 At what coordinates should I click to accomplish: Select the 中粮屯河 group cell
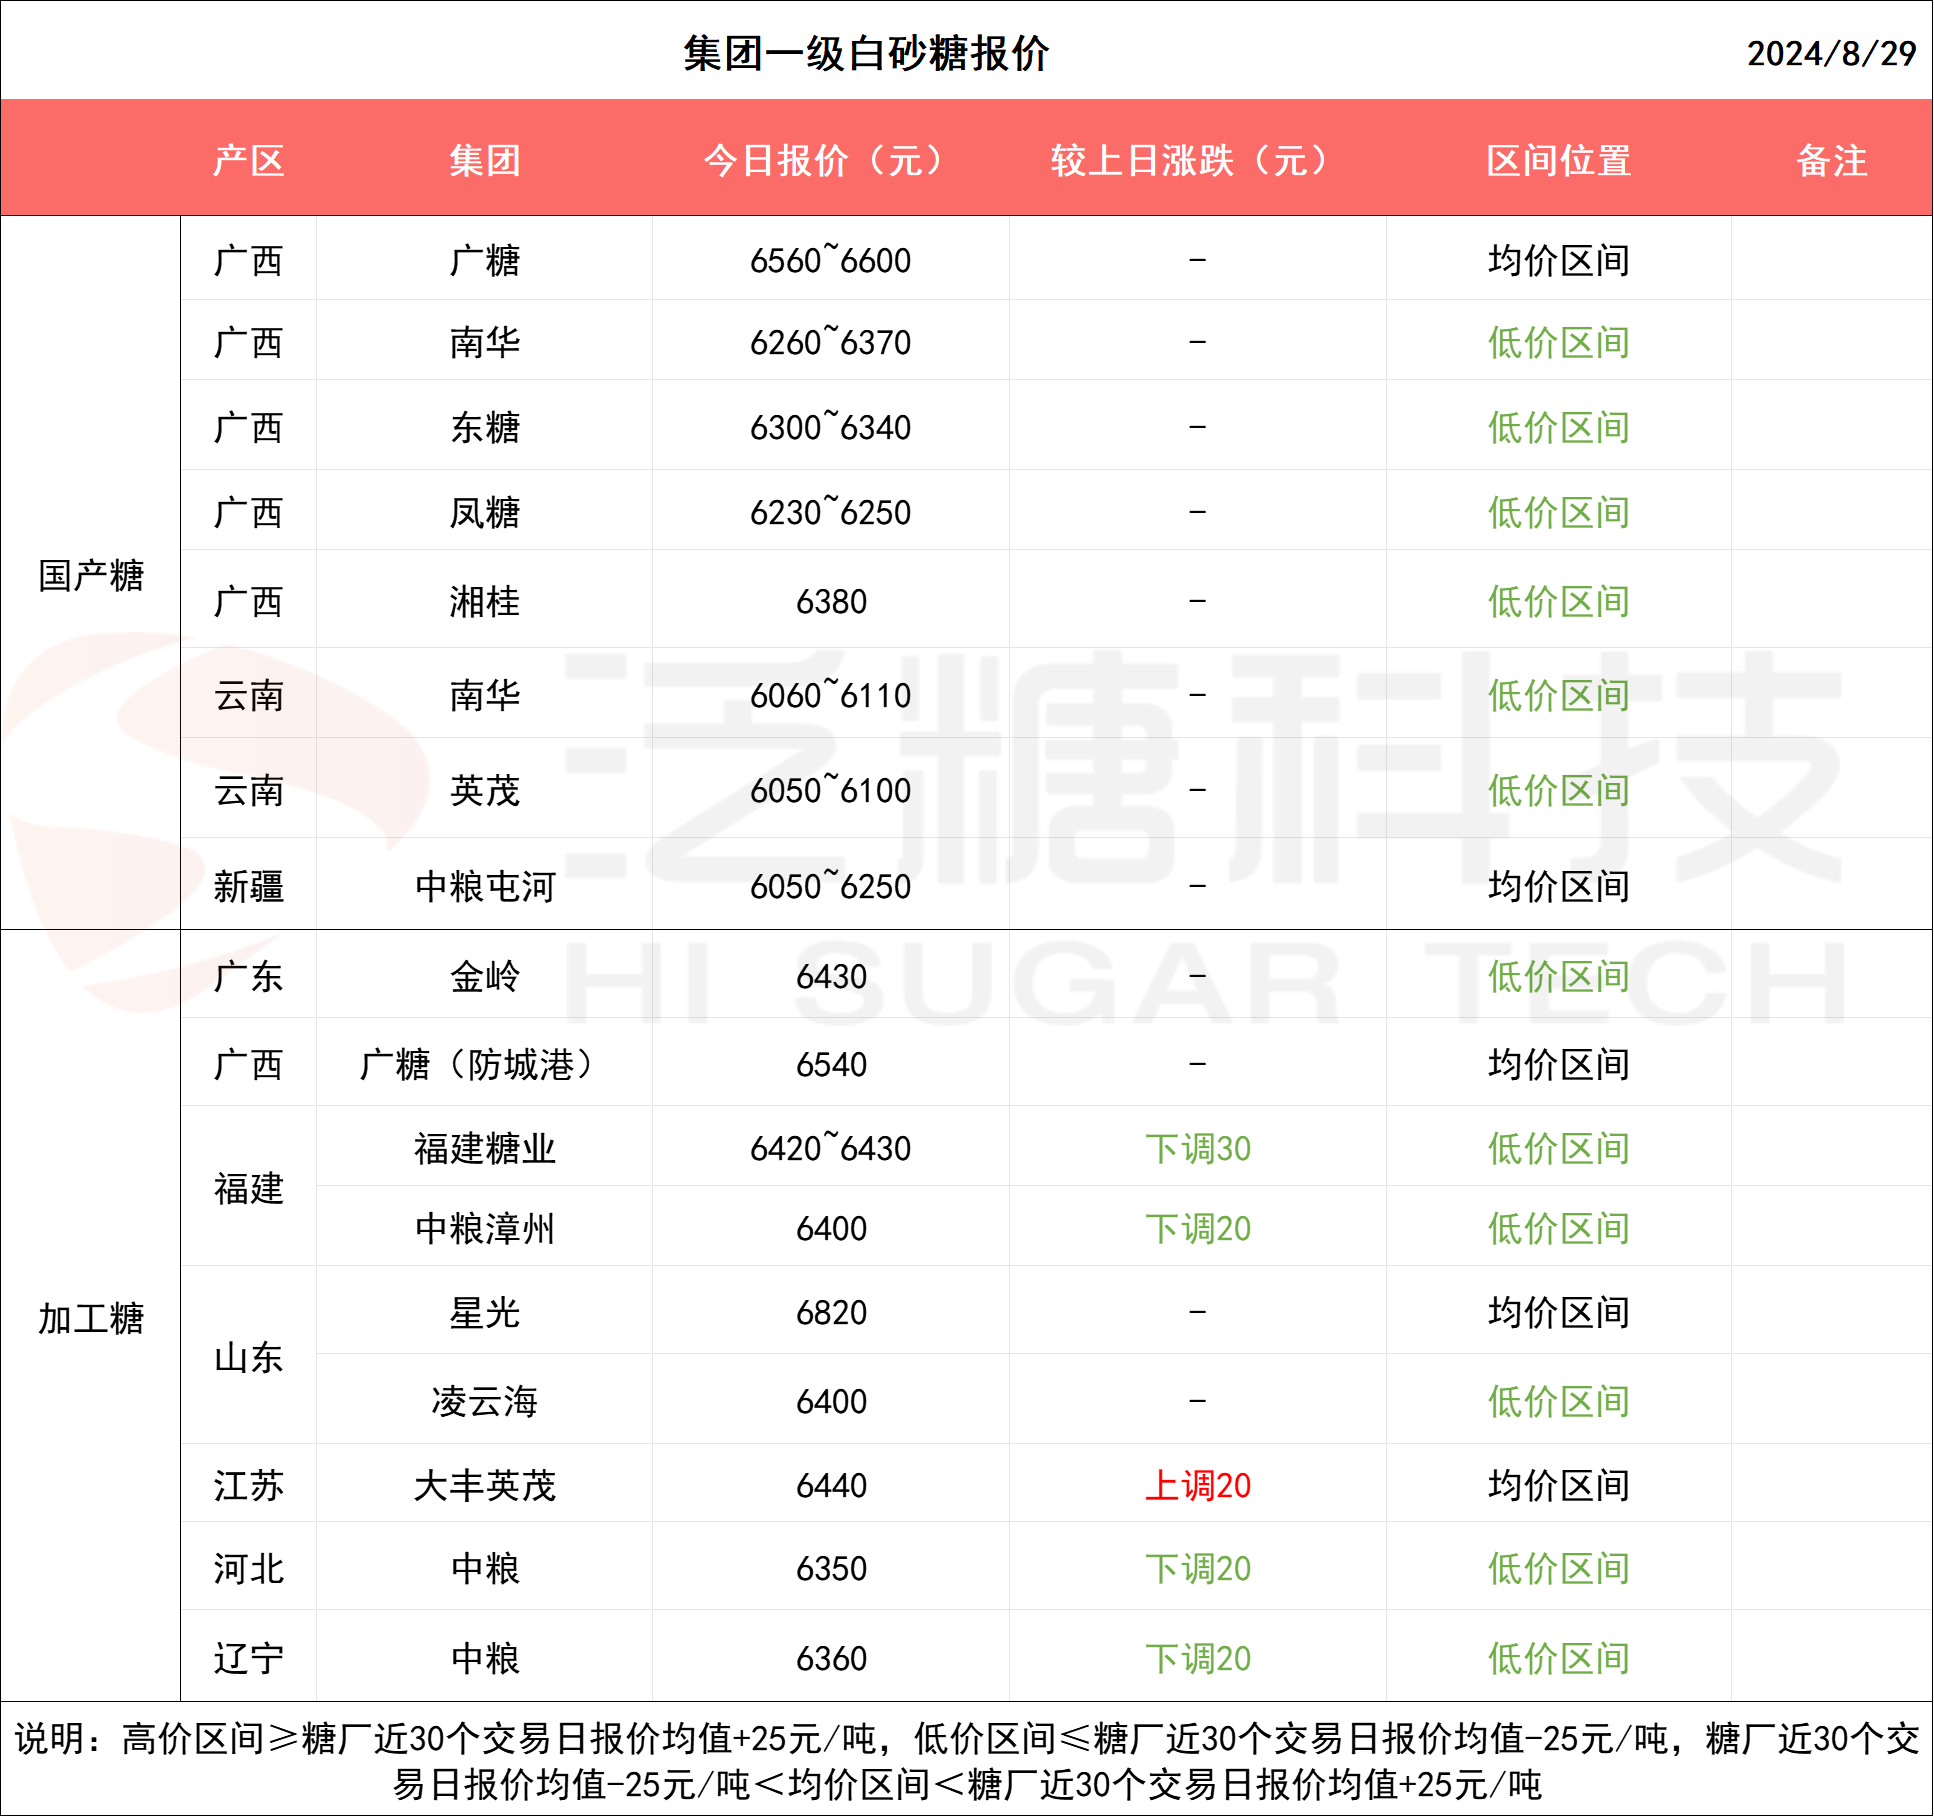[x=484, y=886]
